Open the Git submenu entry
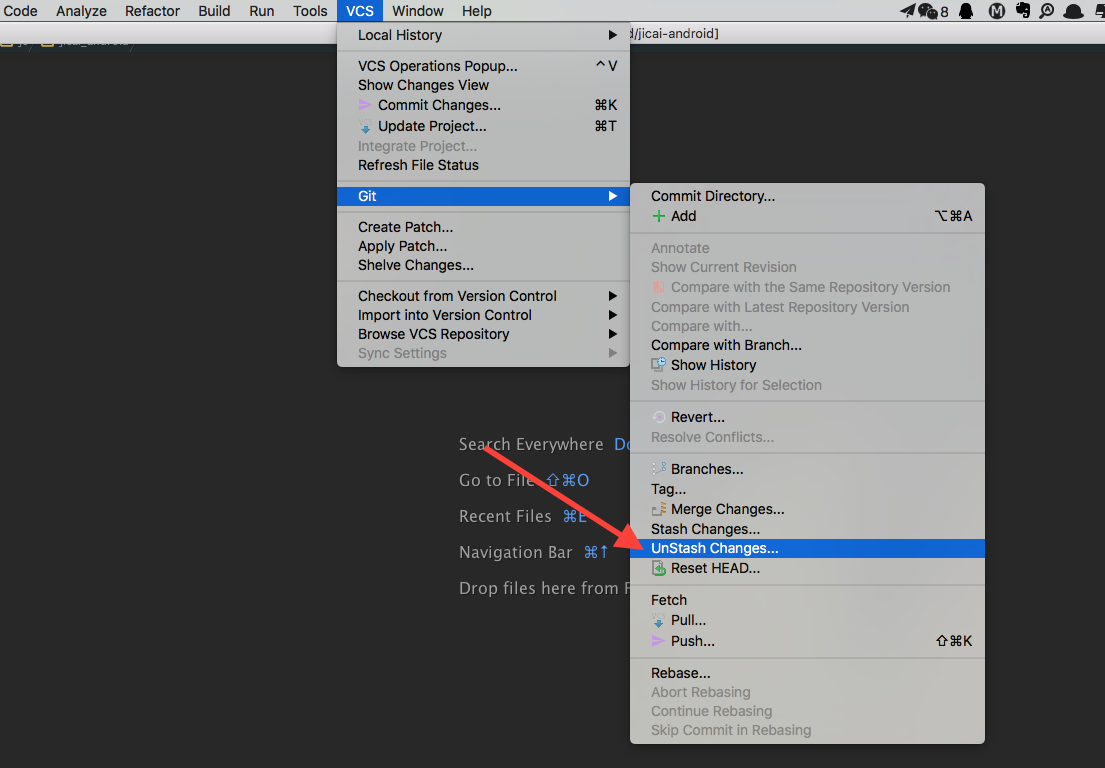Viewport: 1105px width, 768px height. [x=483, y=196]
